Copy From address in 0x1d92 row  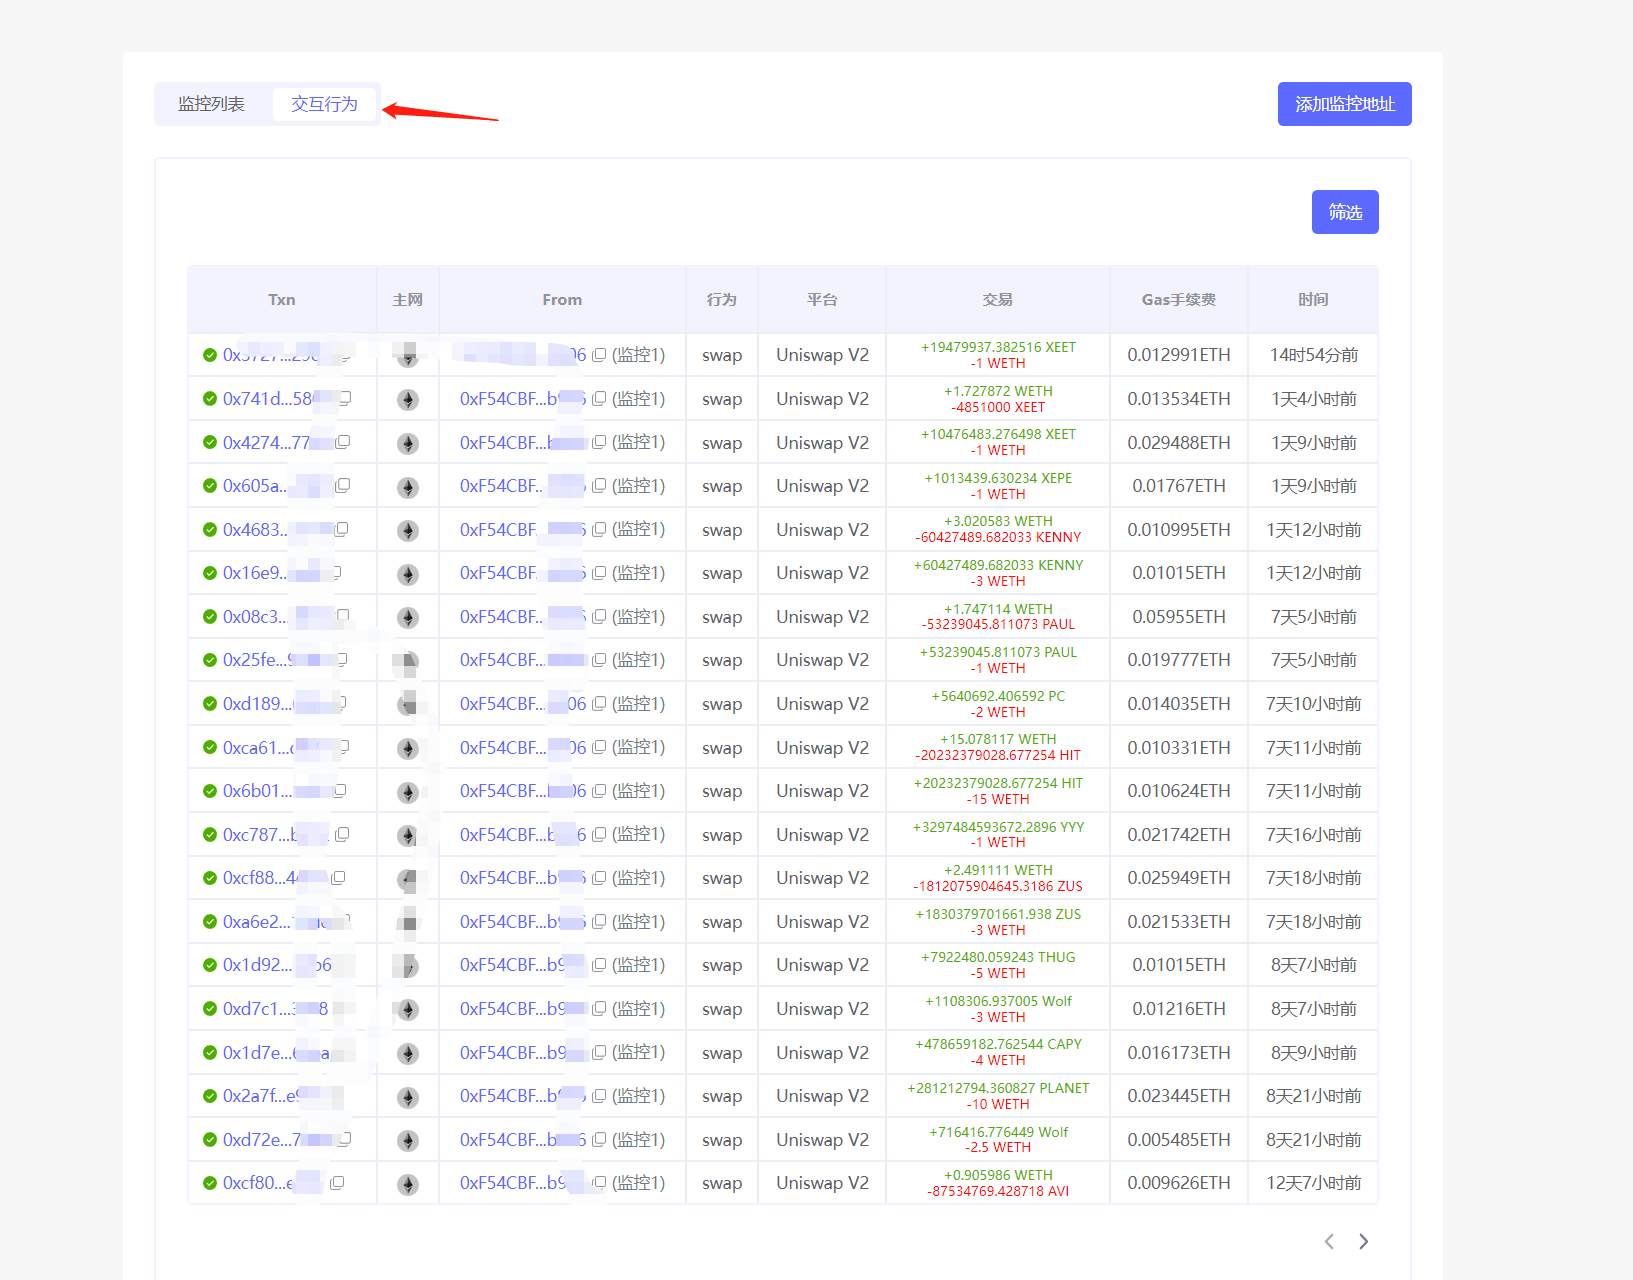point(599,965)
